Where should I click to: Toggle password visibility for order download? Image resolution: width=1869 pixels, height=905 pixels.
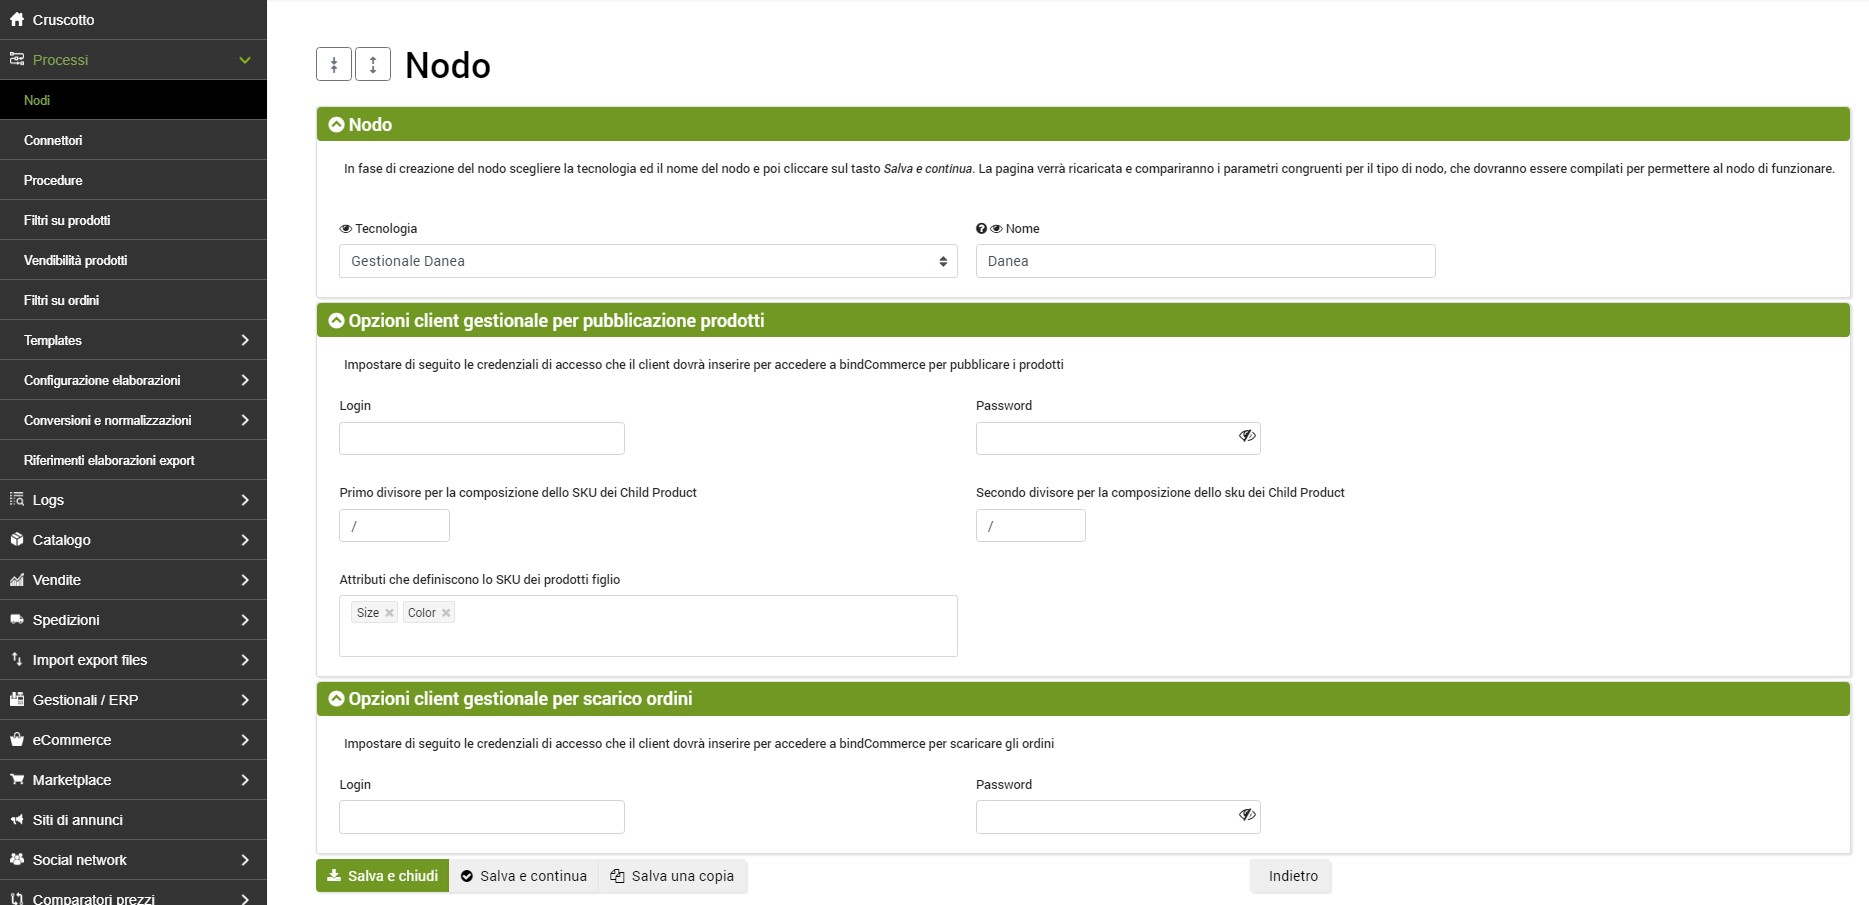pyautogui.click(x=1246, y=815)
